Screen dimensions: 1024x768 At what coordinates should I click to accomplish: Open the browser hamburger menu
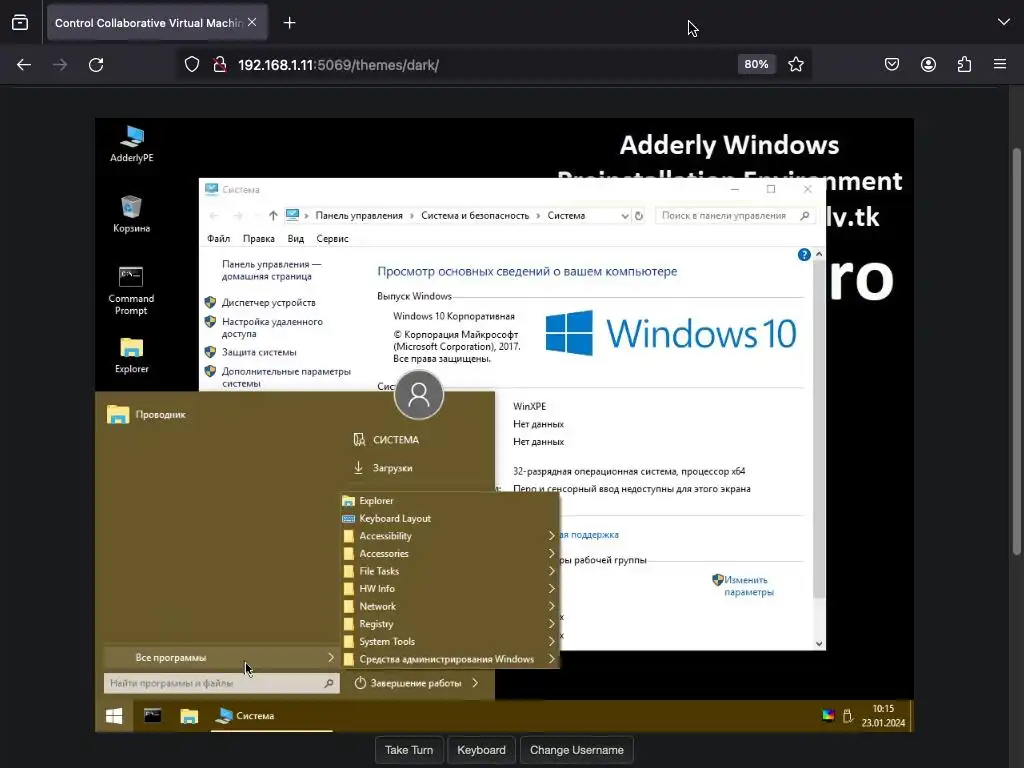(x=1000, y=64)
